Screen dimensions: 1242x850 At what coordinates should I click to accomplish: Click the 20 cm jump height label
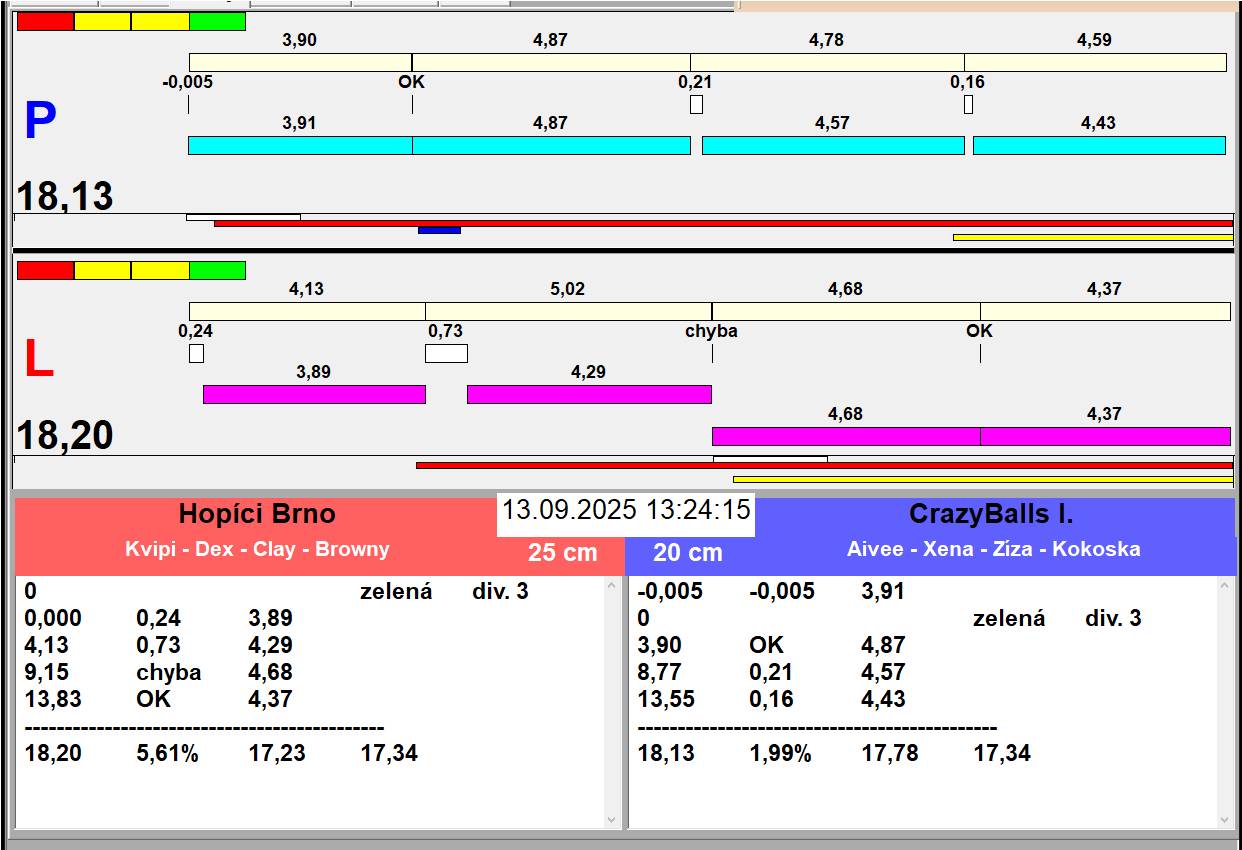pyautogui.click(x=687, y=552)
